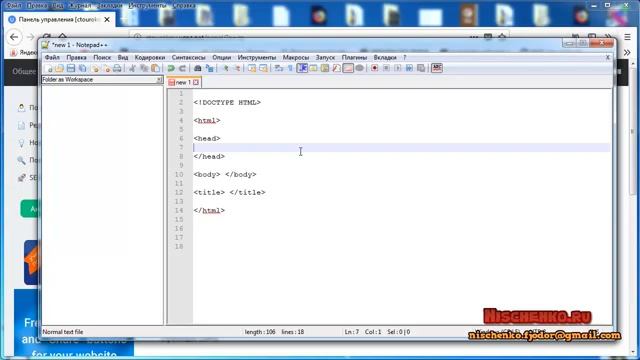Close the Firefox Панель управления tab
640x360 pixels.
[107, 19]
